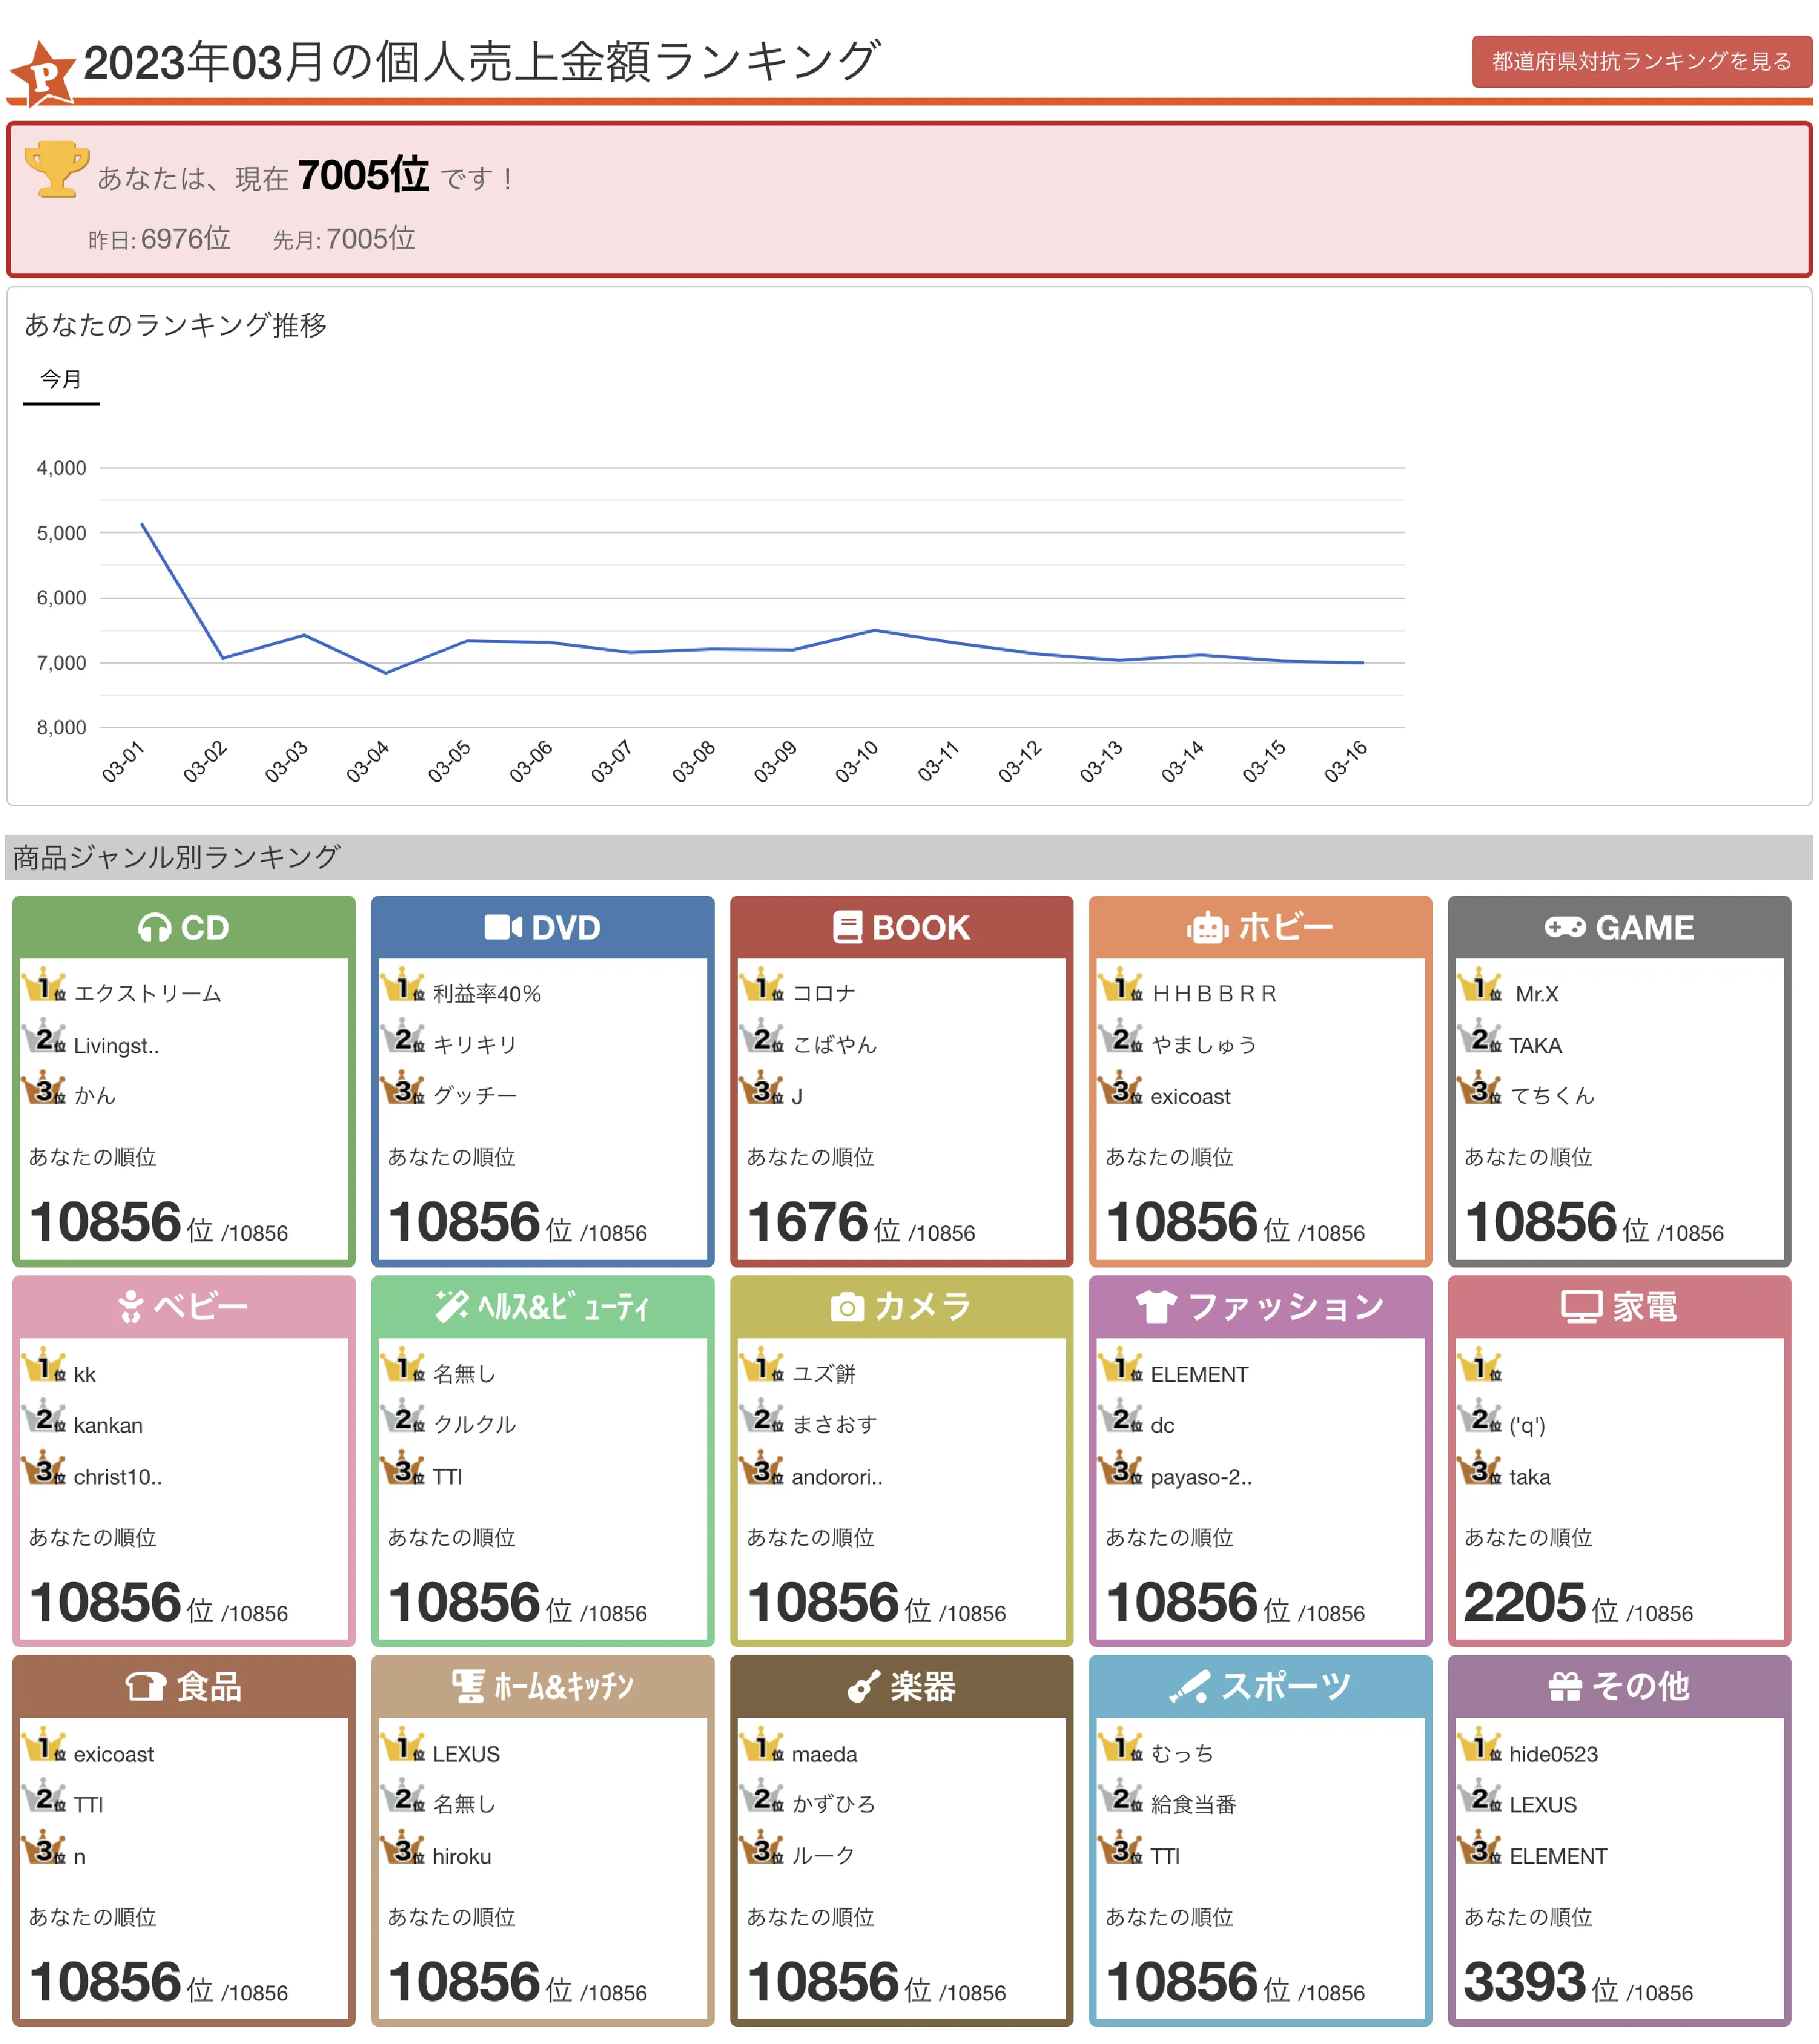Click user クルクル in ヘルス card

click(474, 1424)
